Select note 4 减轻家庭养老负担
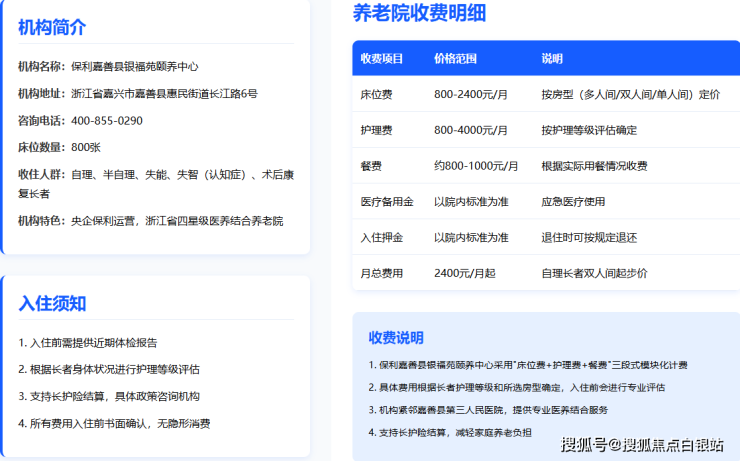 pyautogui.click(x=450, y=432)
